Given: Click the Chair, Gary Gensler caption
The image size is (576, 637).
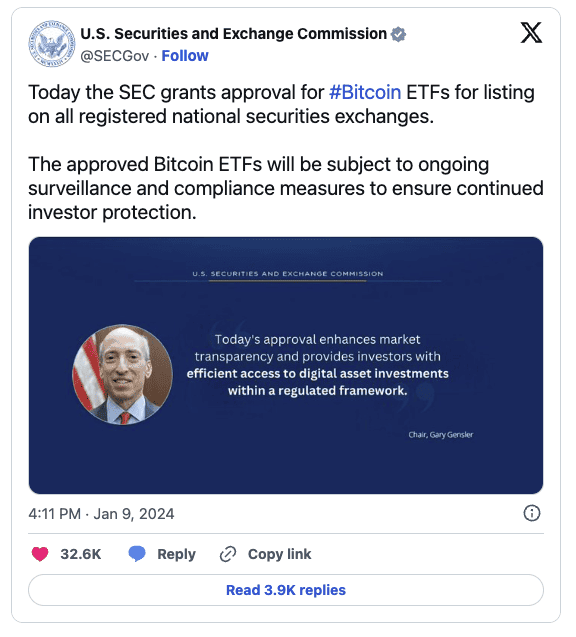Looking at the screenshot, I should pyautogui.click(x=441, y=435).
